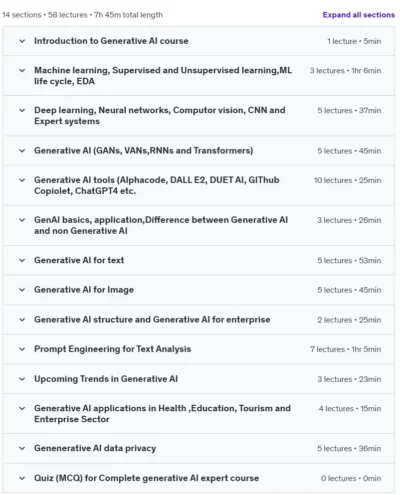This screenshot has height=495, width=400.
Task: Open chevron next to GenAI basics, application
Action: 22,220
